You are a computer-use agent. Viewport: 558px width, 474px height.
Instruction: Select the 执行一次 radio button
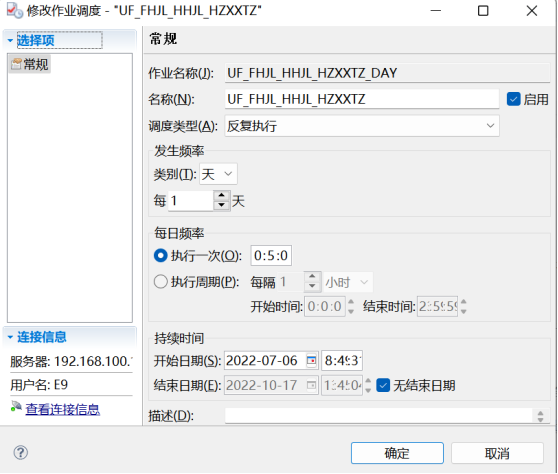[x=160, y=256]
